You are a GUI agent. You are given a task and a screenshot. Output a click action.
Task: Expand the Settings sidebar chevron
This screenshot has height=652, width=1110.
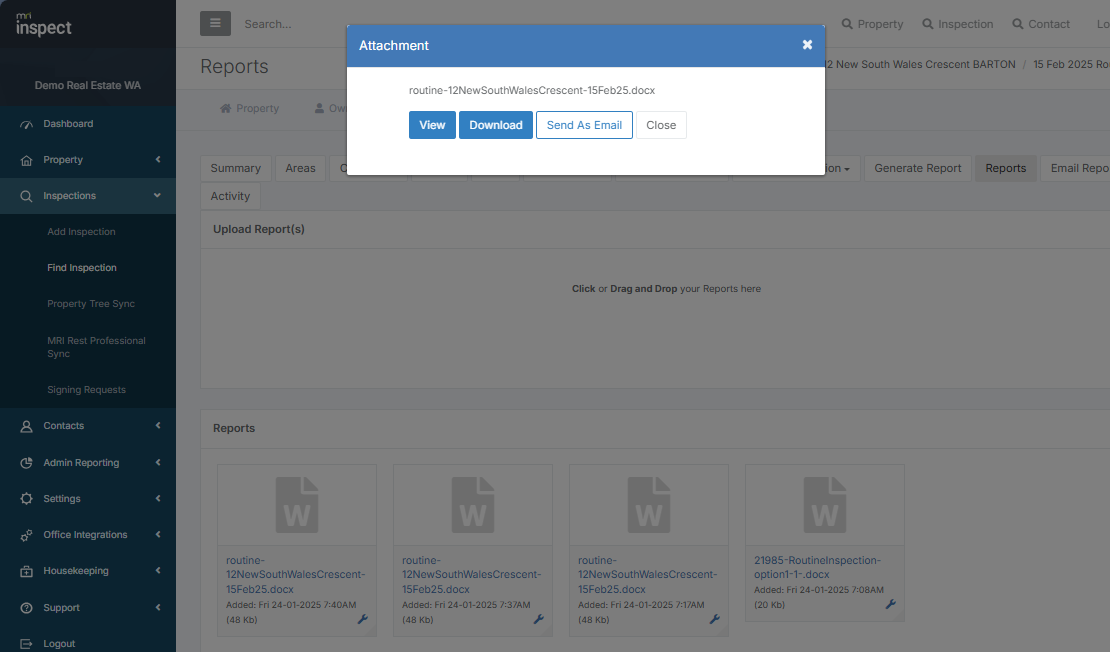click(x=158, y=498)
